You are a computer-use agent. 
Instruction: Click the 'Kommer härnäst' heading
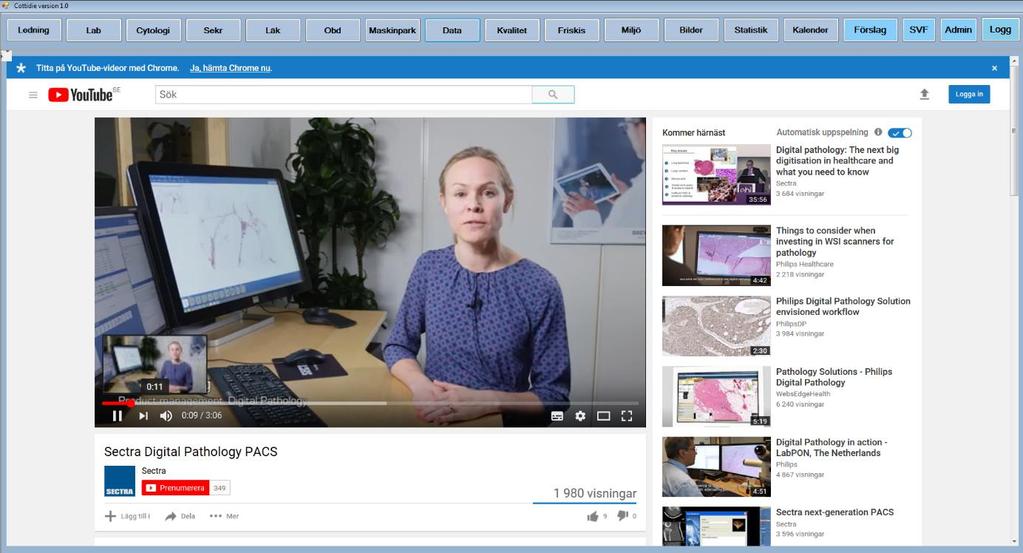pyautogui.click(x=694, y=132)
